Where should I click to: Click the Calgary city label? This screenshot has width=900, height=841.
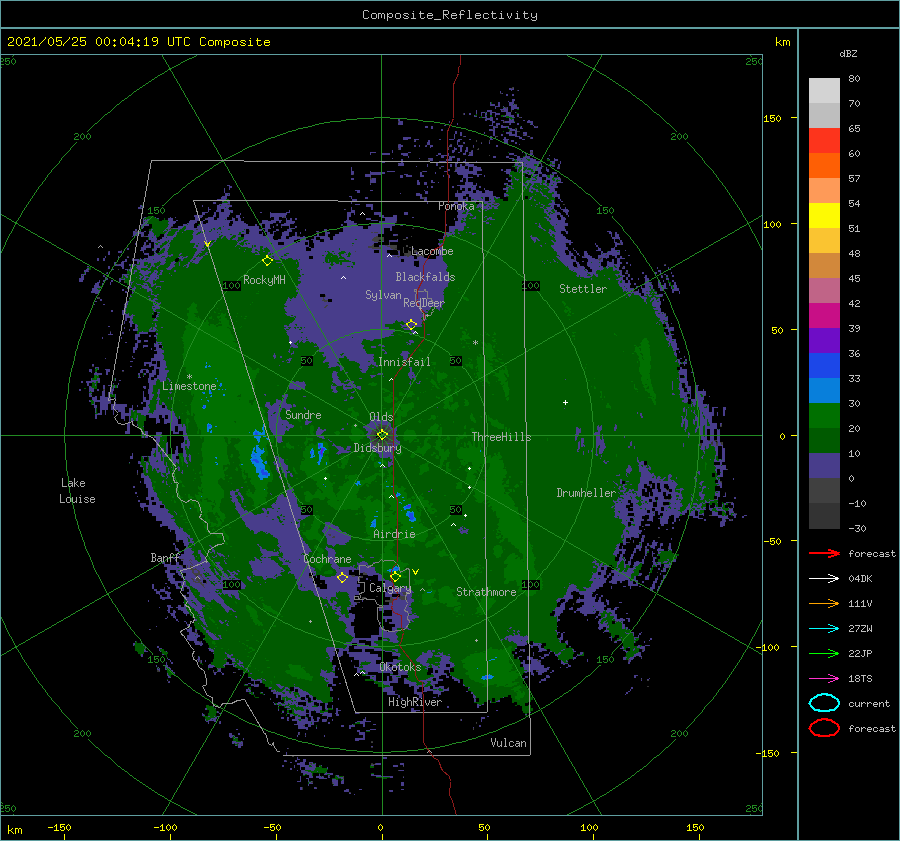point(390,588)
